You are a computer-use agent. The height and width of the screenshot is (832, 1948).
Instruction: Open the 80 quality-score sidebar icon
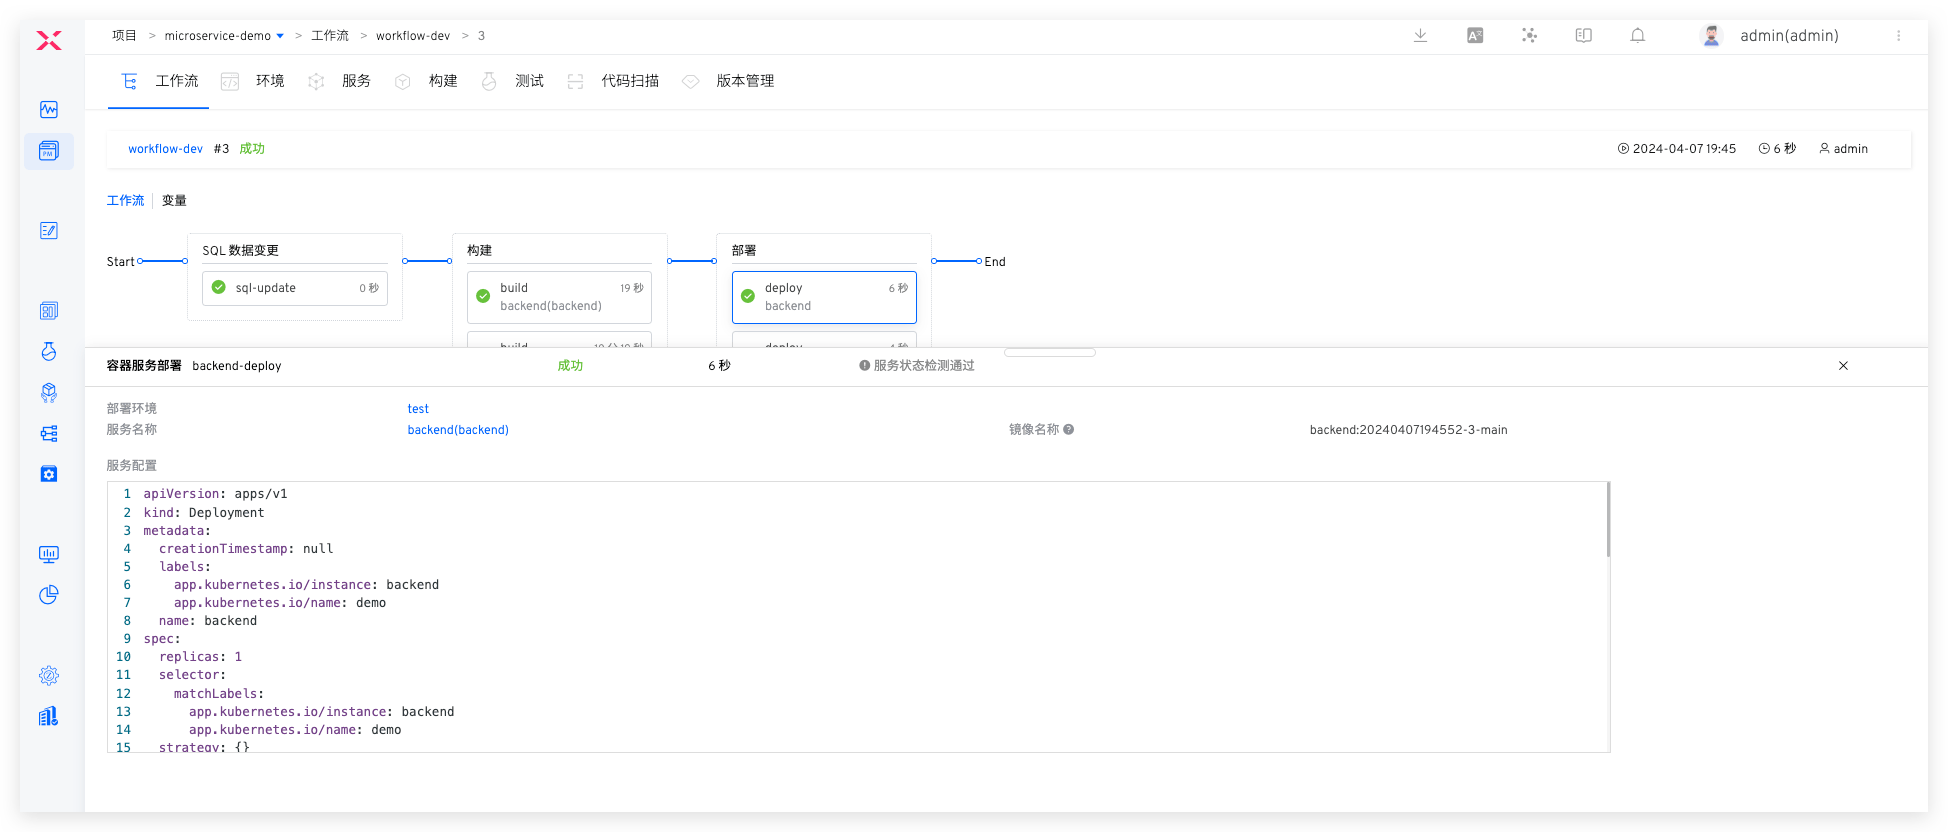[x=49, y=311]
